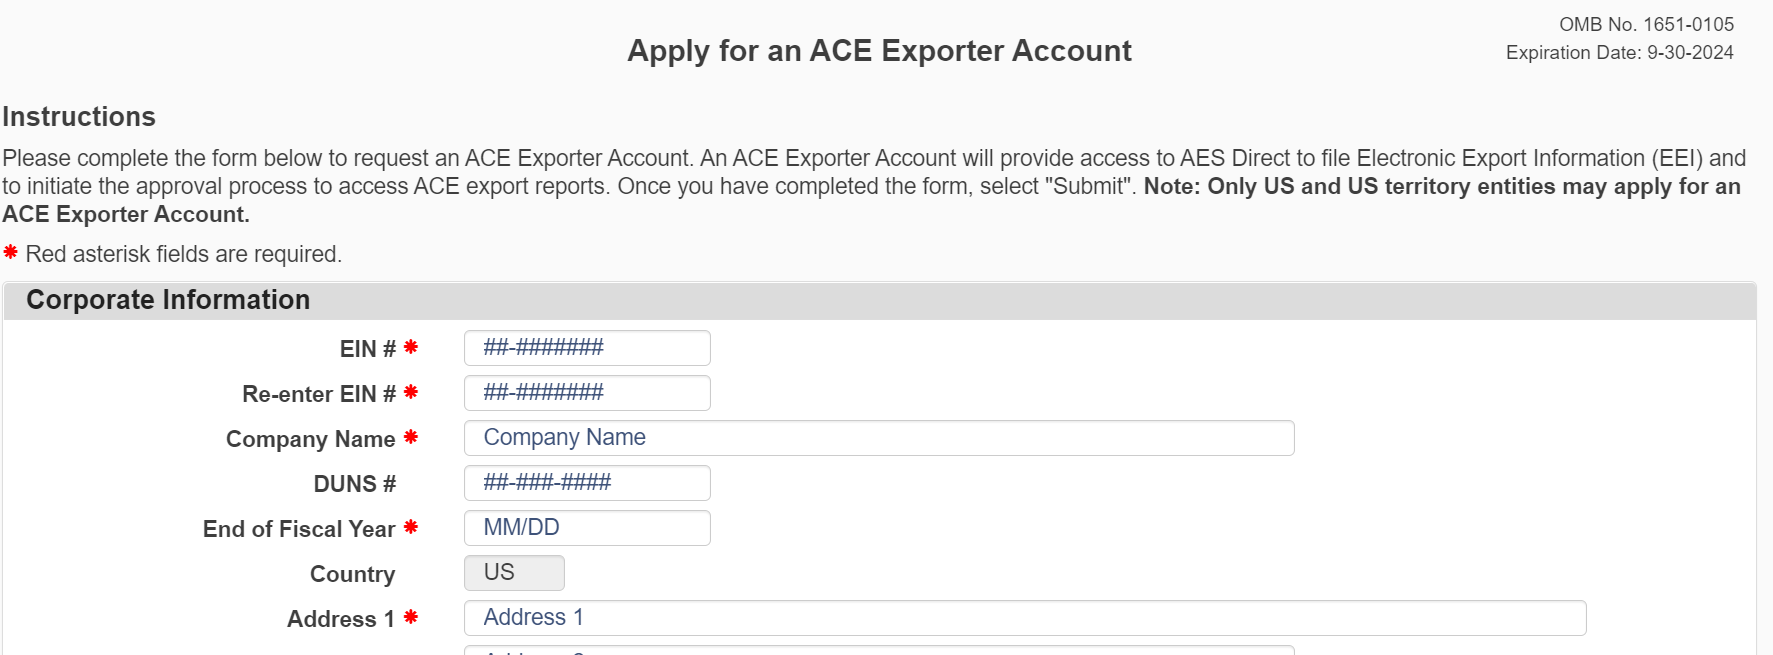The width and height of the screenshot is (1773, 655).
Task: Click the Apply for an ACE Exporter Account title
Action: tap(879, 51)
